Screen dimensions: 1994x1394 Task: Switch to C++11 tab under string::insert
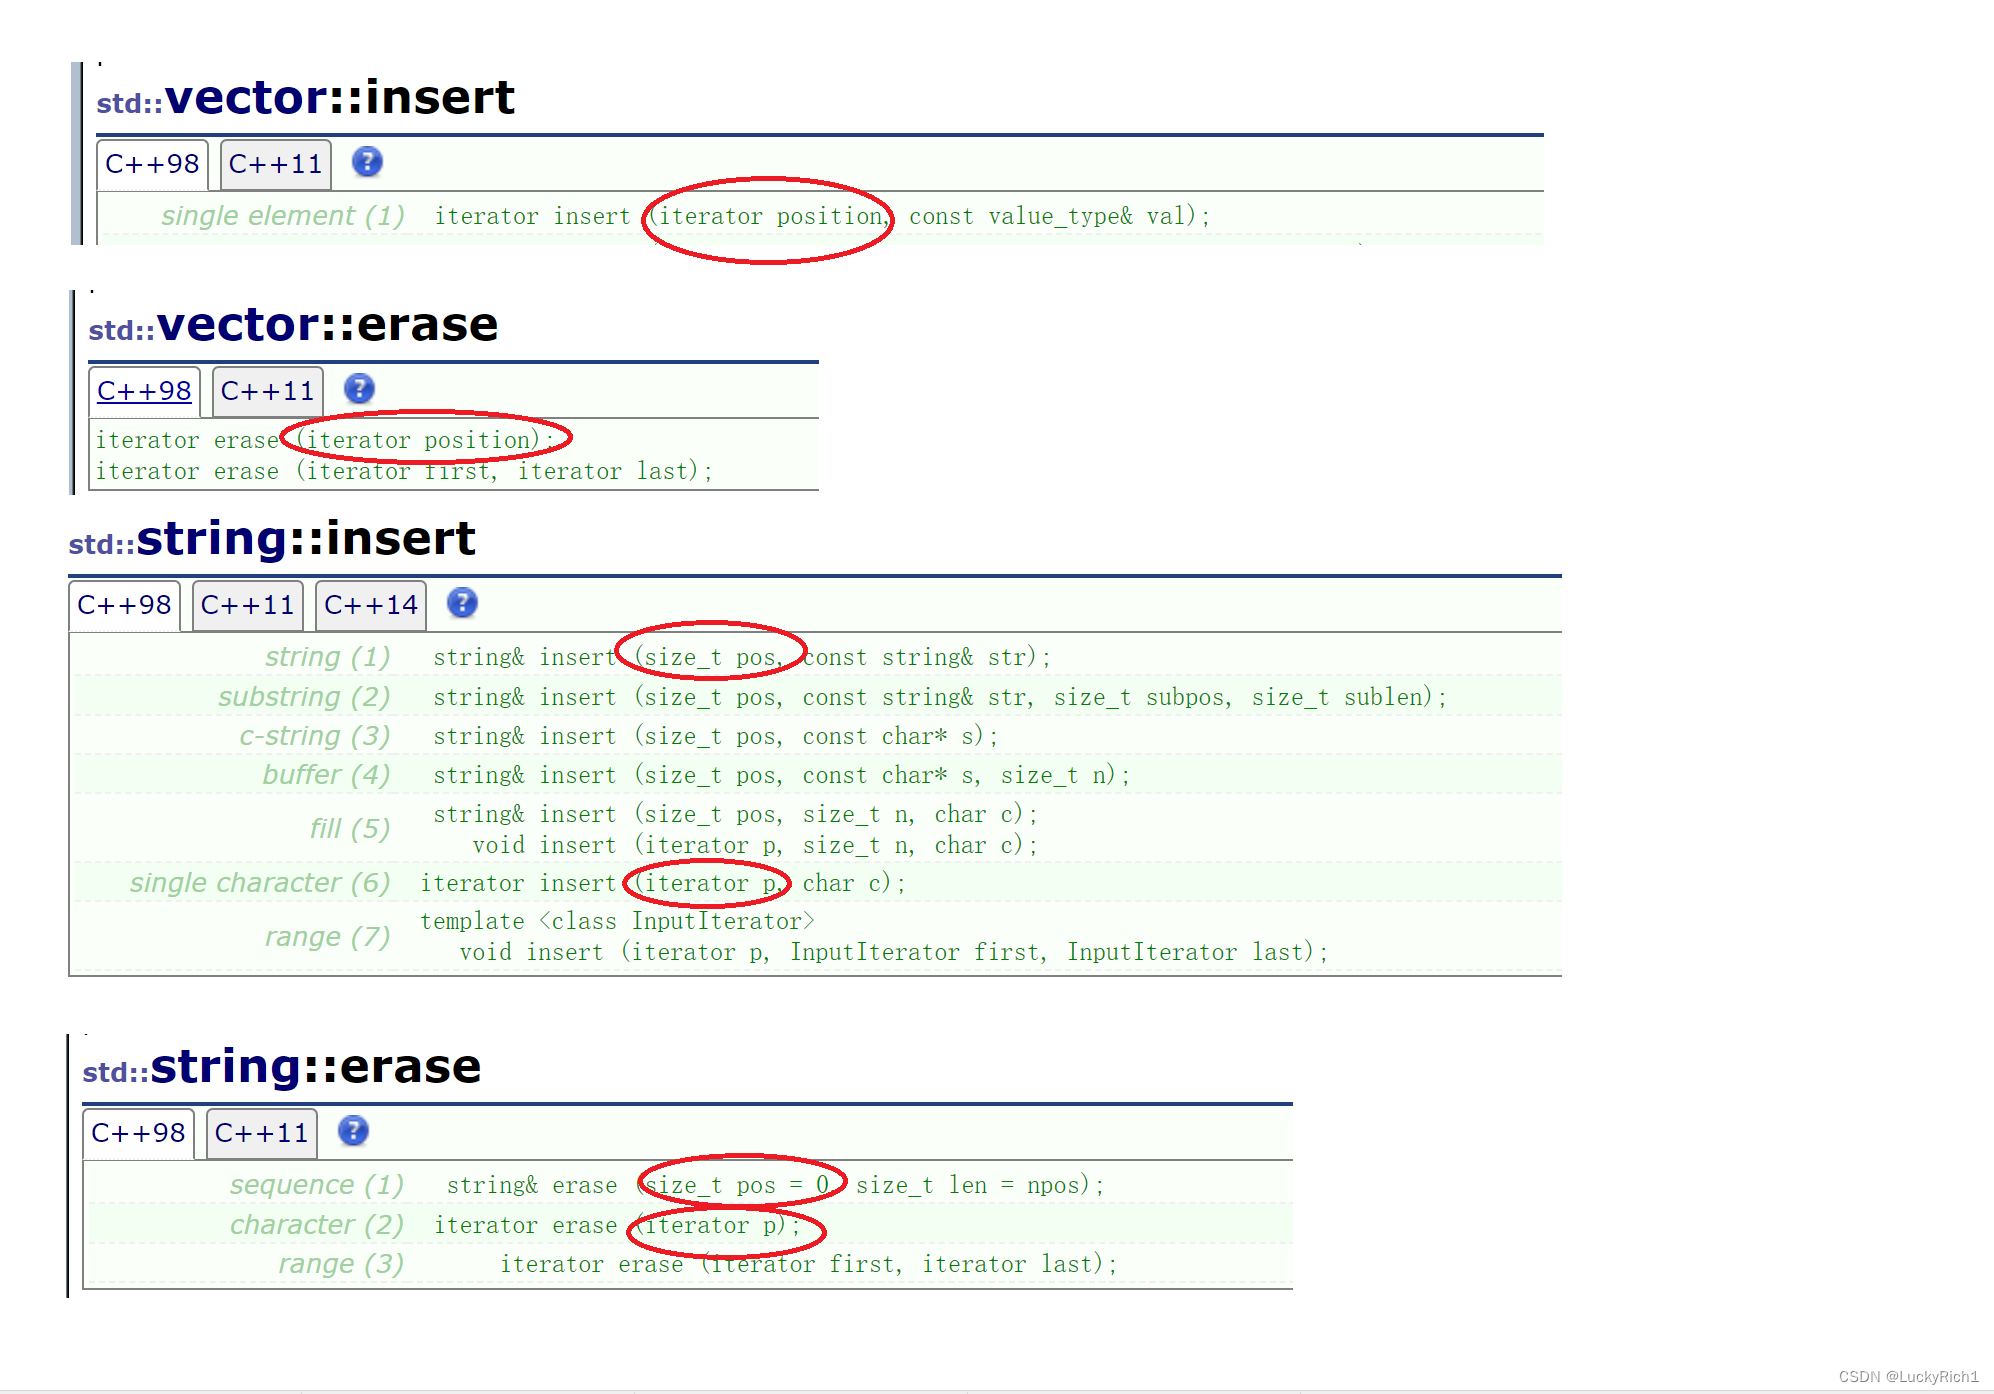247,606
